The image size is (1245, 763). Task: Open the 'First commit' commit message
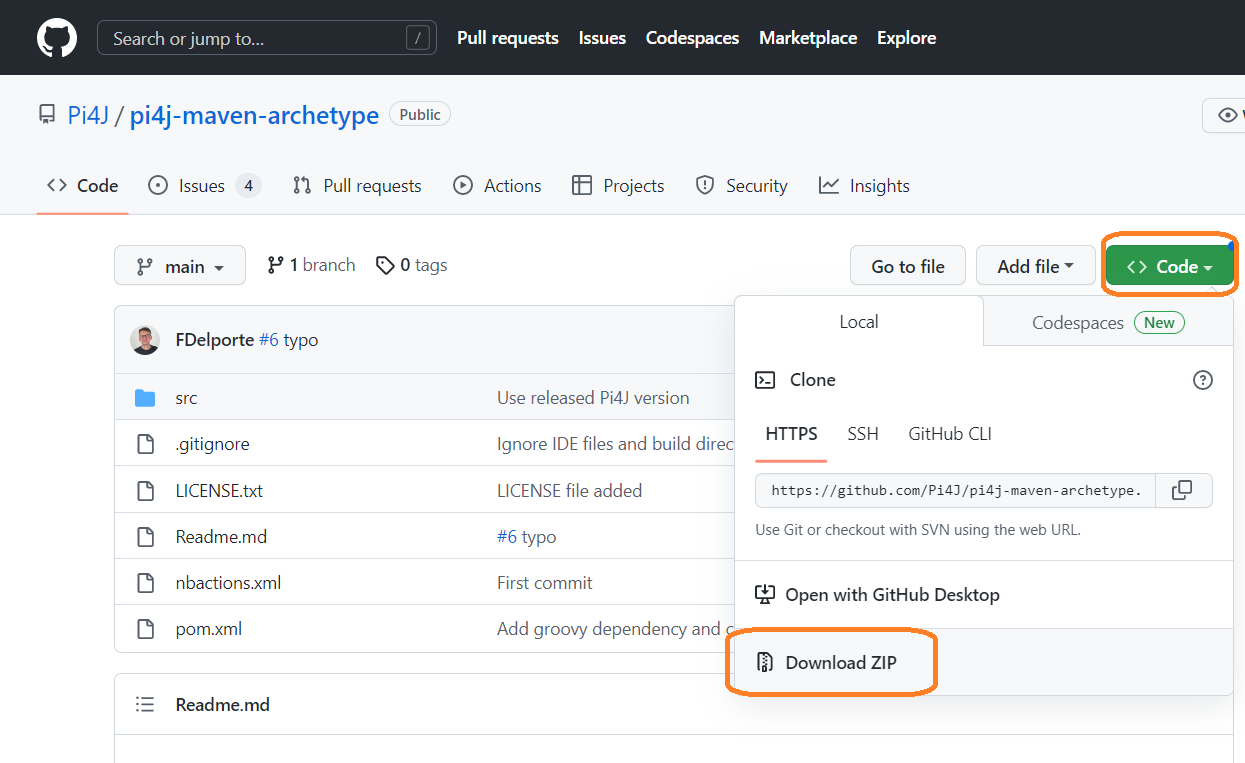545,583
